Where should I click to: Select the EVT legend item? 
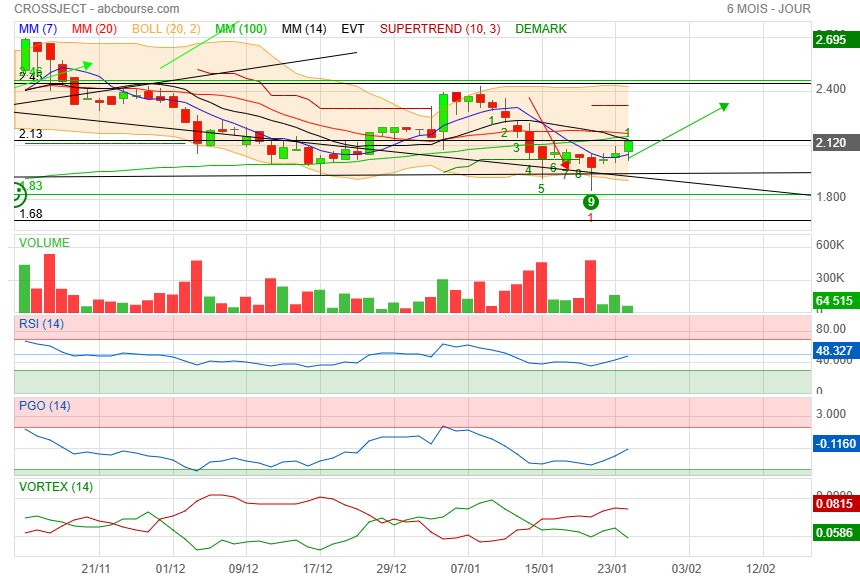pyautogui.click(x=352, y=29)
